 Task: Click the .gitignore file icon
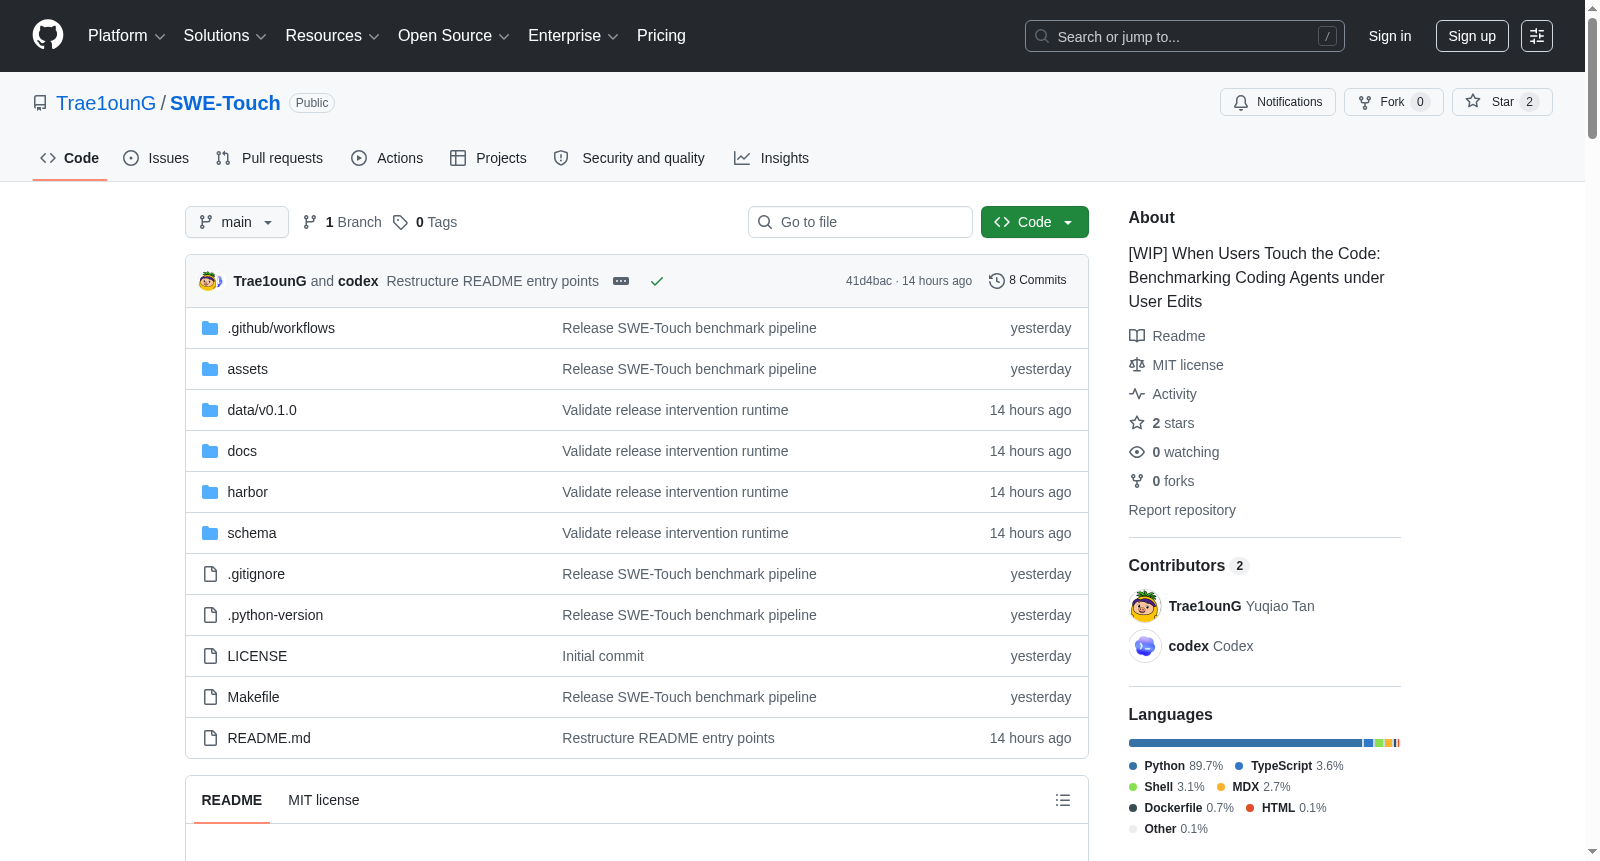pos(210,574)
